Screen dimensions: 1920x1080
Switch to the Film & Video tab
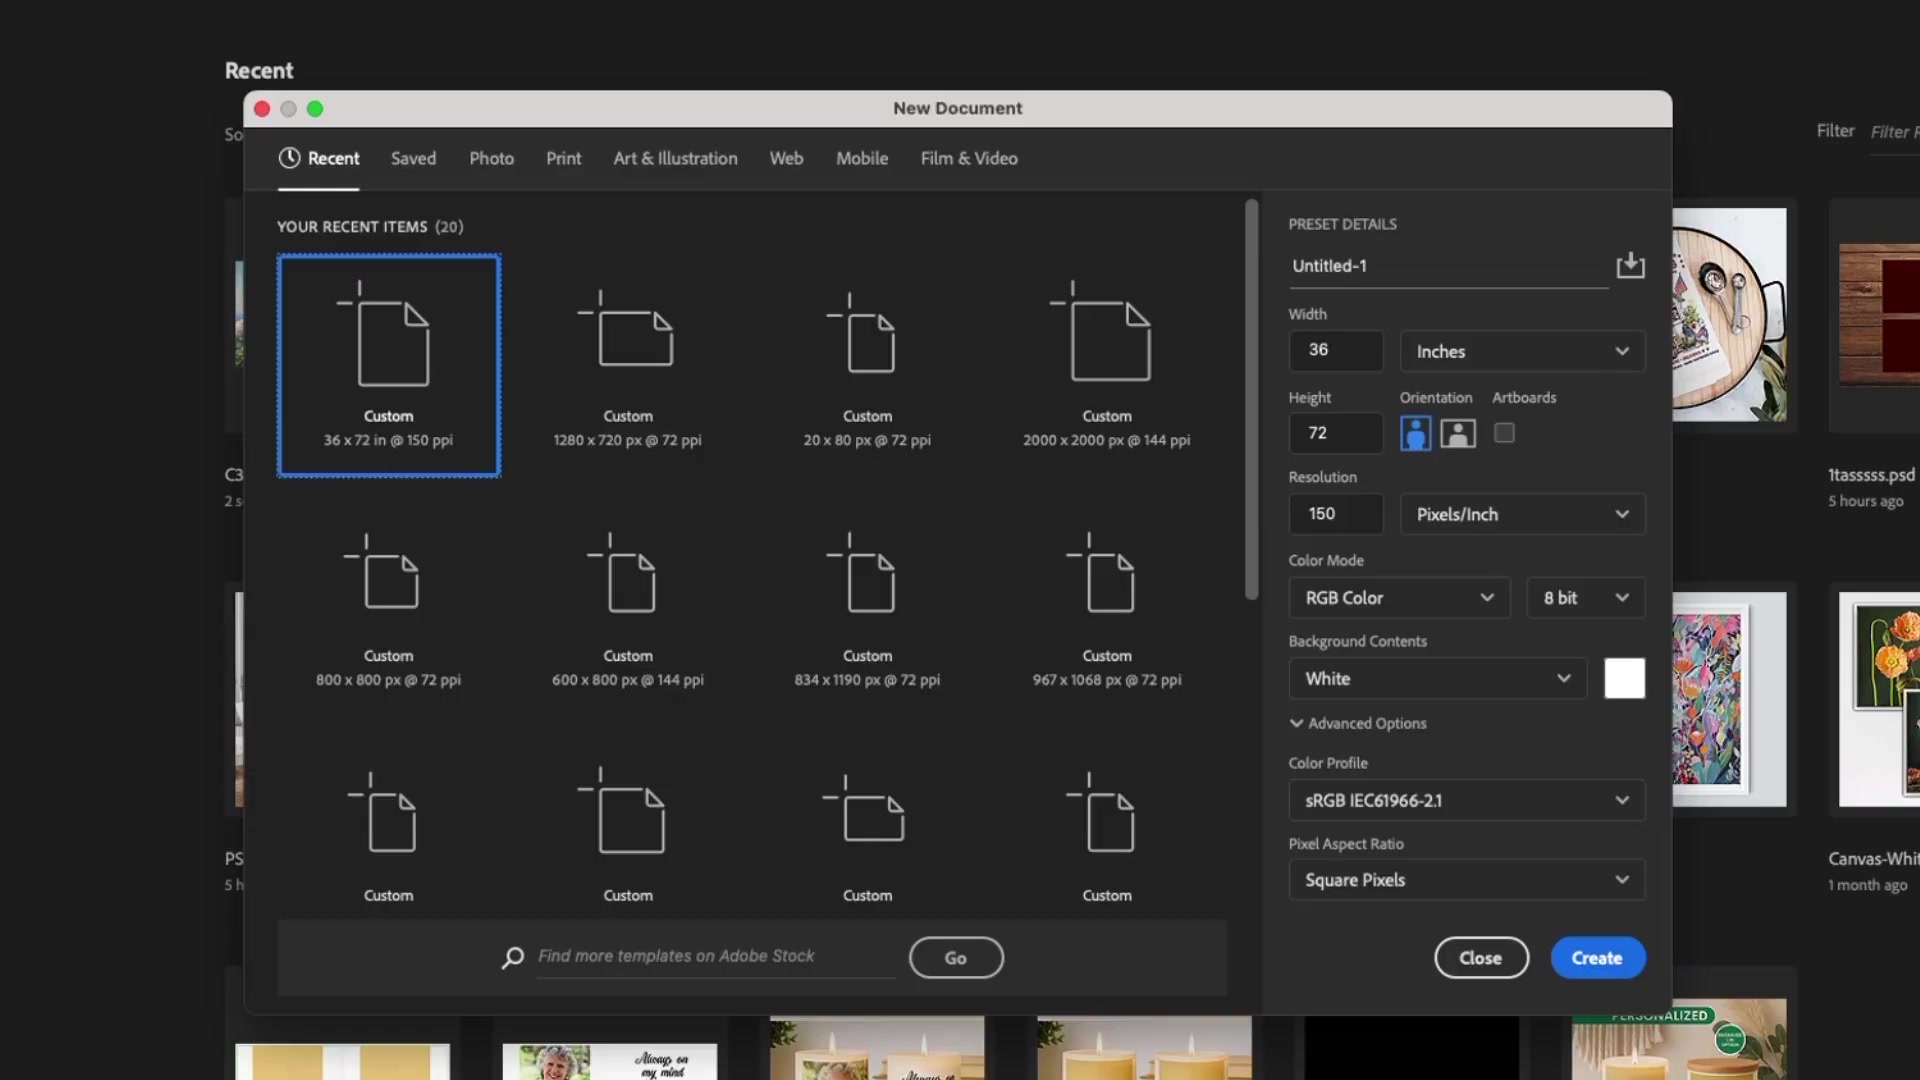(968, 158)
